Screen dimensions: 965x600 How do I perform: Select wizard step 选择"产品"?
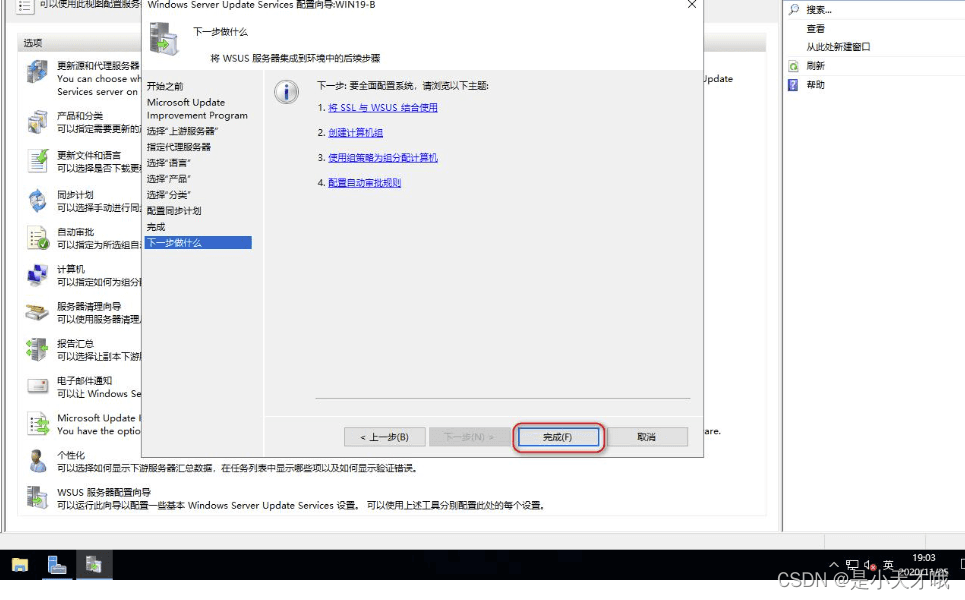(169, 179)
